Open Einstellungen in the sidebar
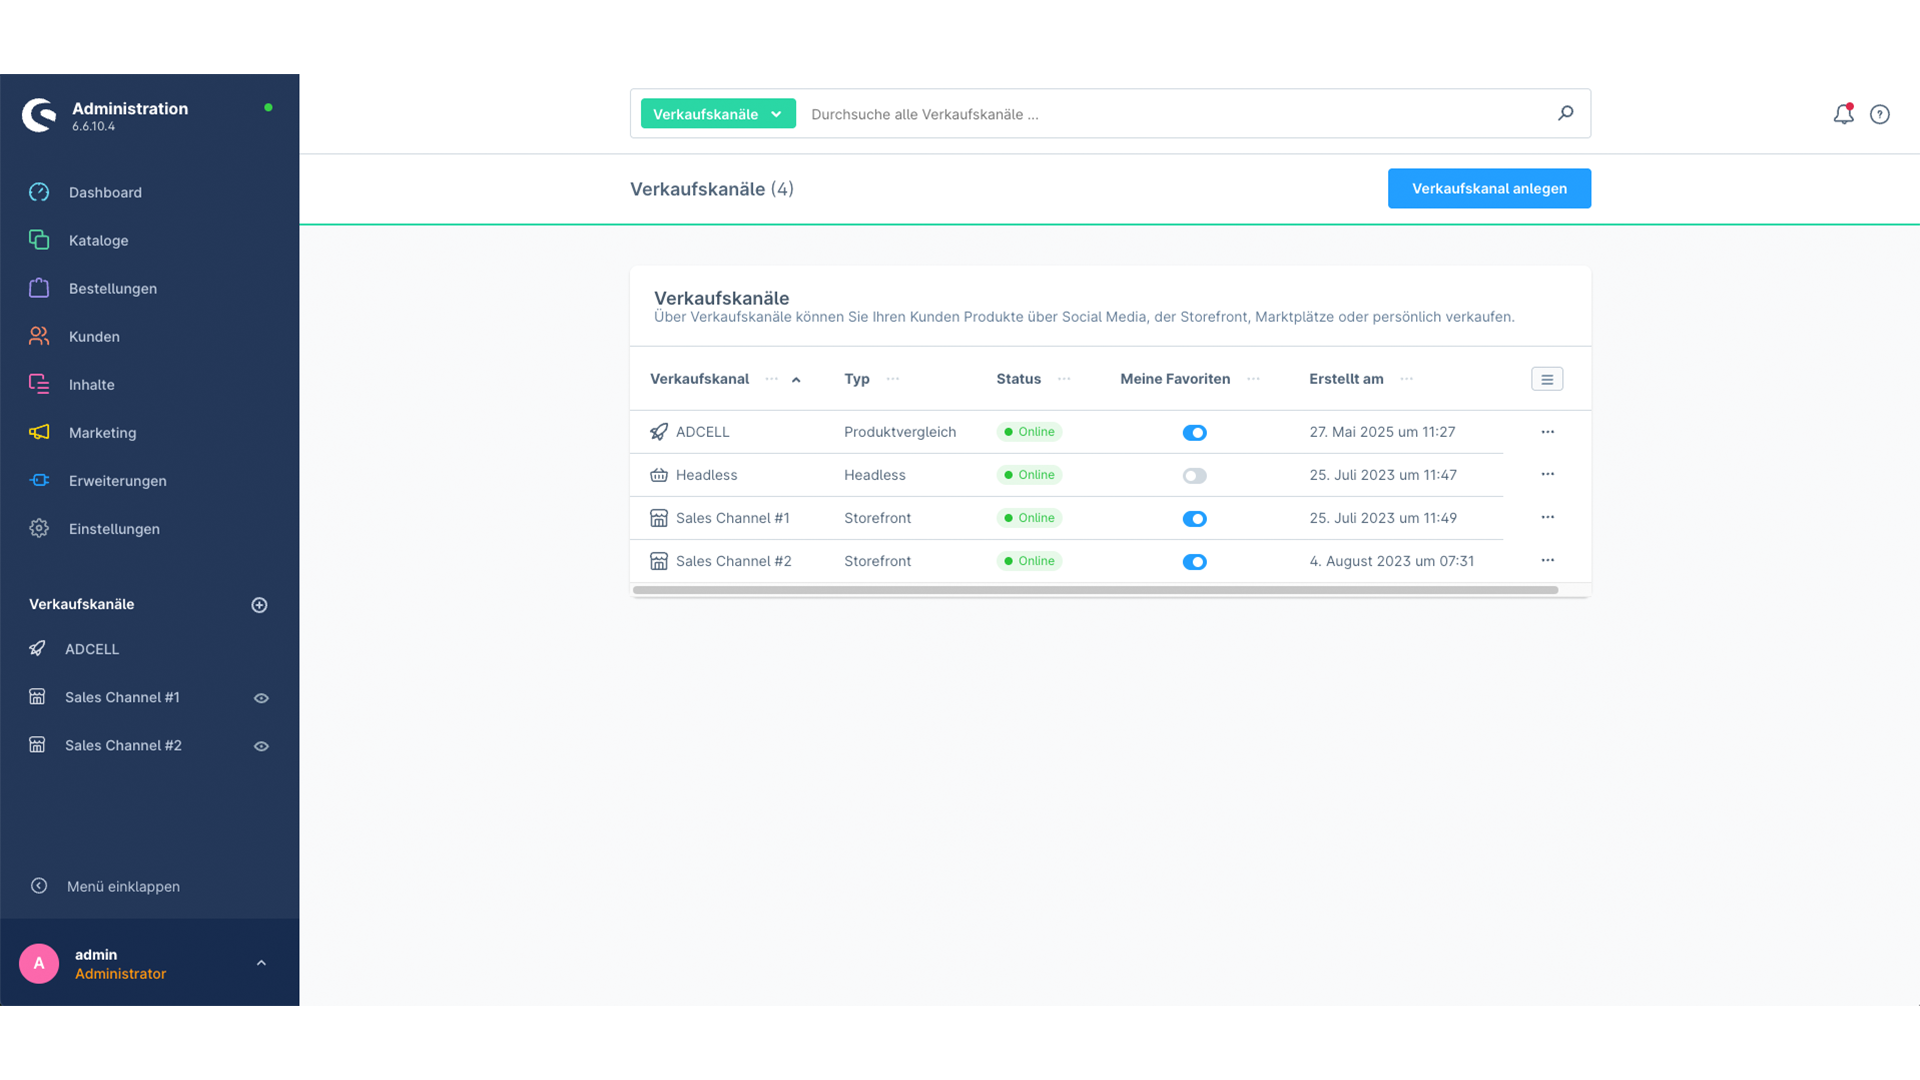The height and width of the screenshot is (1080, 1920). click(113, 529)
